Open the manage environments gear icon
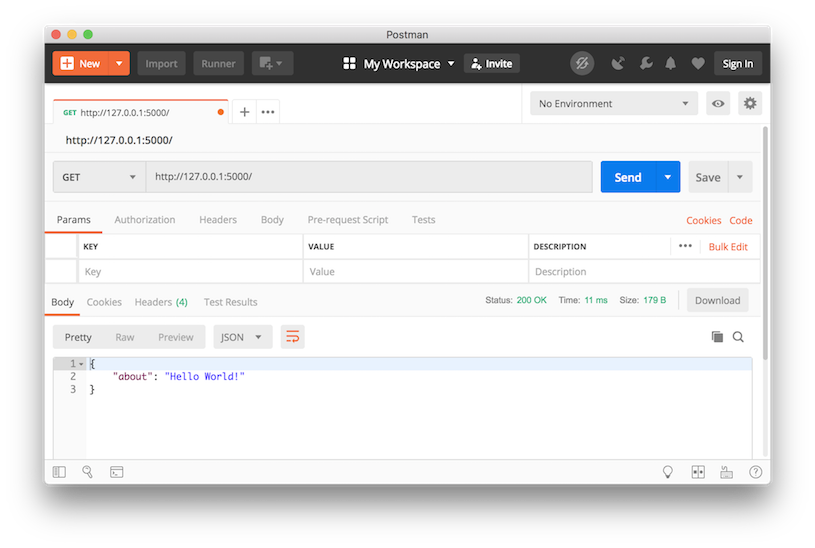815x548 pixels. click(x=750, y=103)
